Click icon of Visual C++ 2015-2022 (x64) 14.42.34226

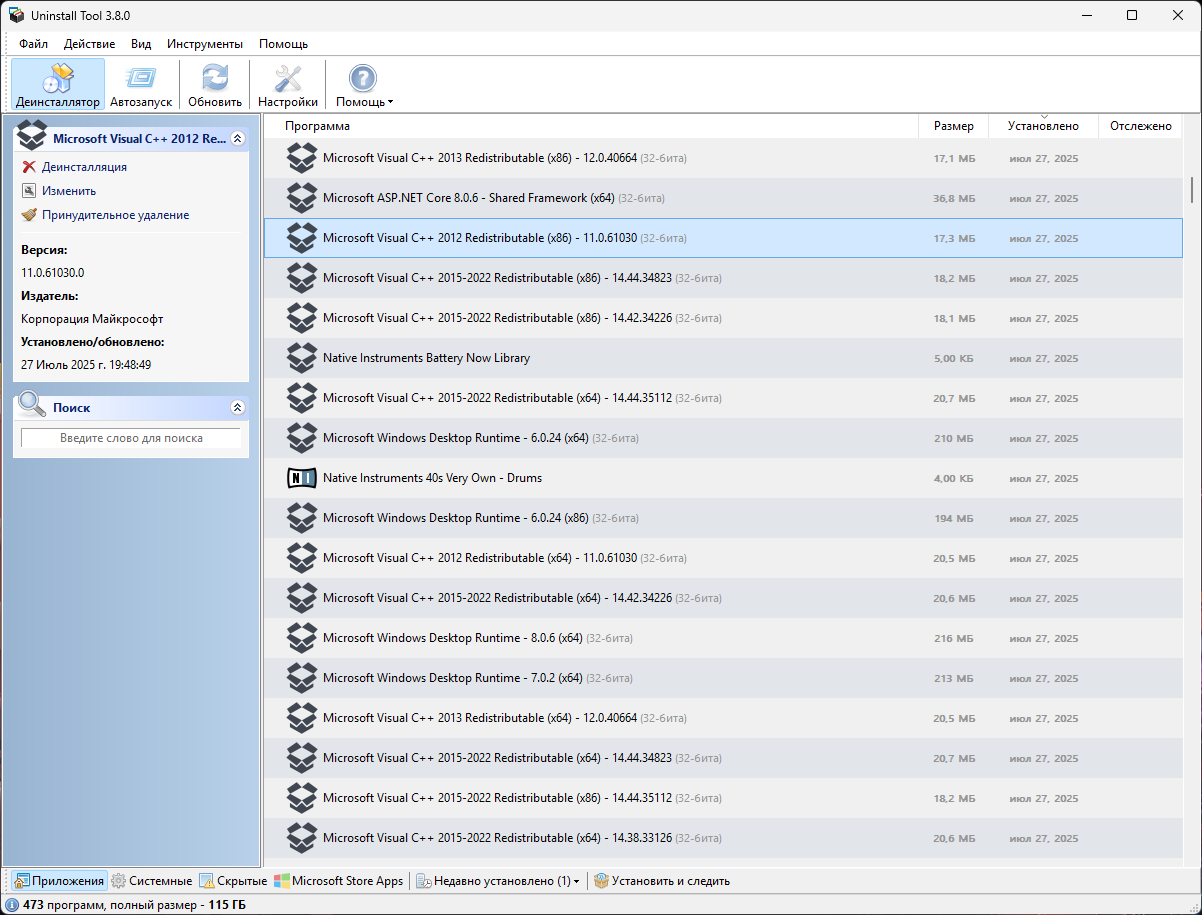tap(301, 598)
